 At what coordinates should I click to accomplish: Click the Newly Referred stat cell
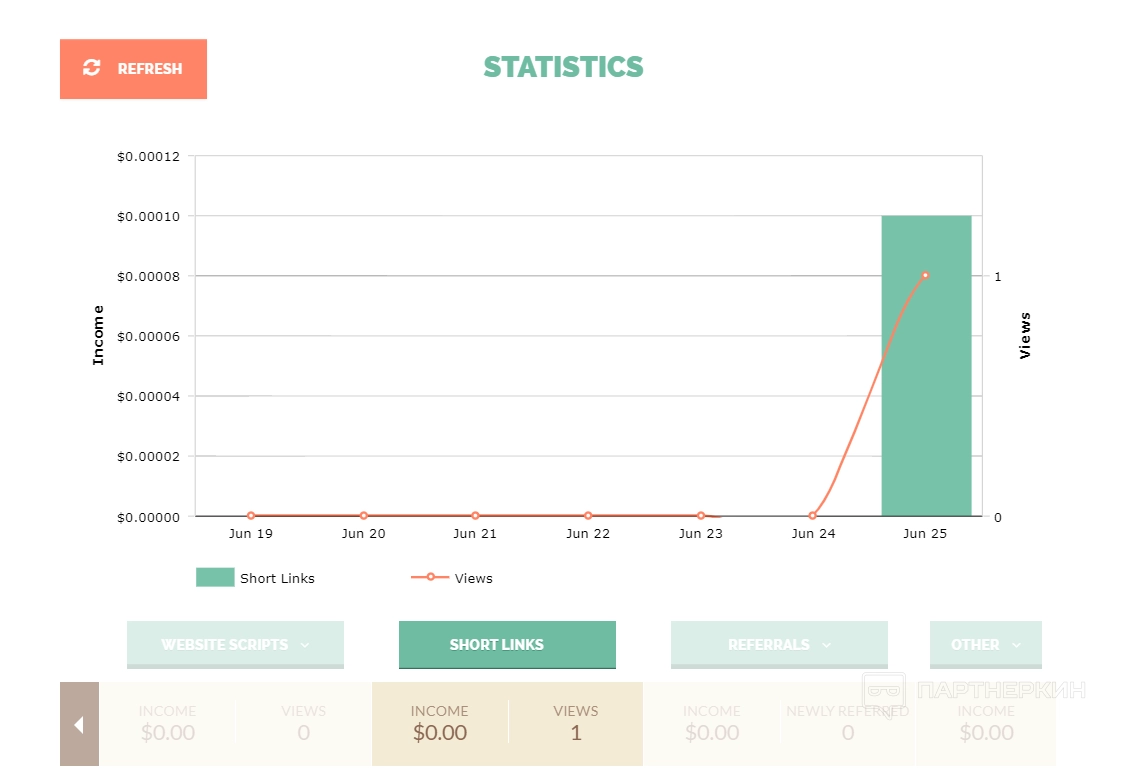coord(847,723)
